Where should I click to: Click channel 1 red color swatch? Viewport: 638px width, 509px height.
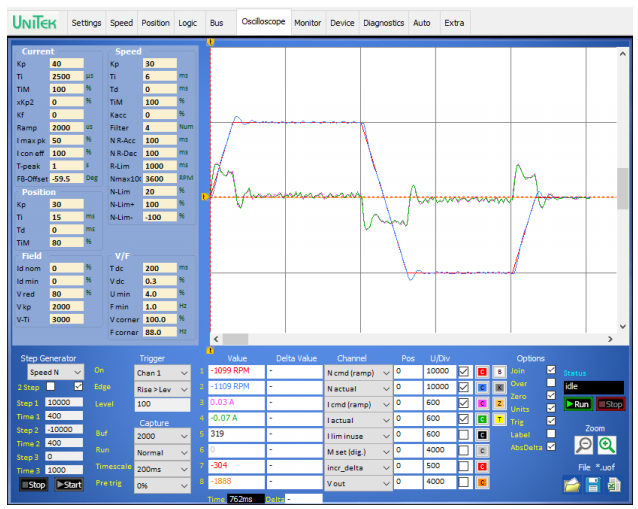click(481, 371)
